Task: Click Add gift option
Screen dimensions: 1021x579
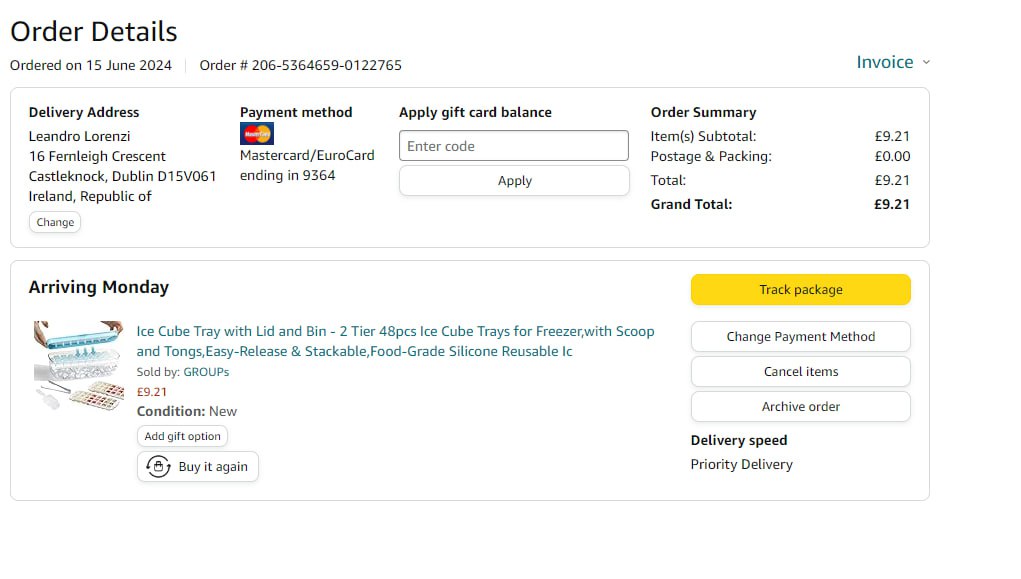Action: 183,436
